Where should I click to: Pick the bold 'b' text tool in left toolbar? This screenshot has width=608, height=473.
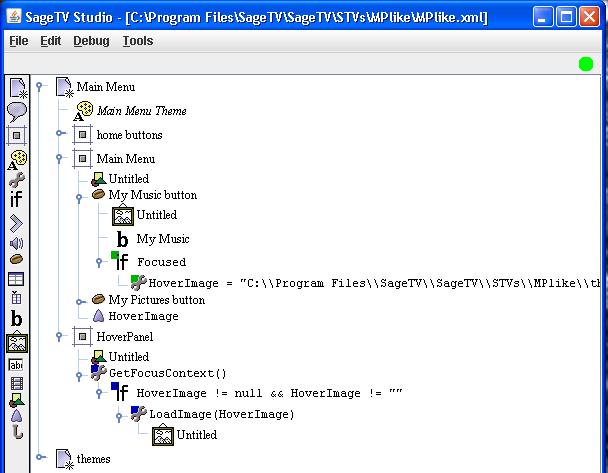coord(17,319)
